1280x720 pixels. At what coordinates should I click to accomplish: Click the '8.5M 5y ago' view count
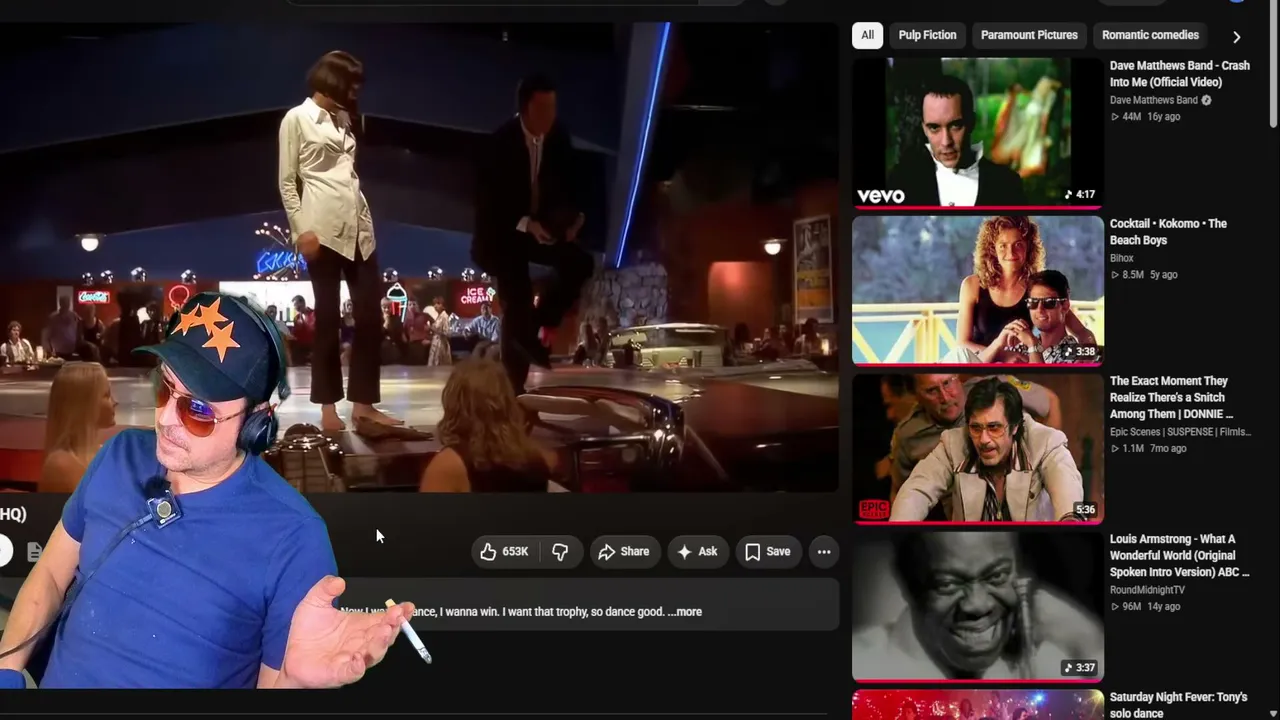[x=1144, y=275]
